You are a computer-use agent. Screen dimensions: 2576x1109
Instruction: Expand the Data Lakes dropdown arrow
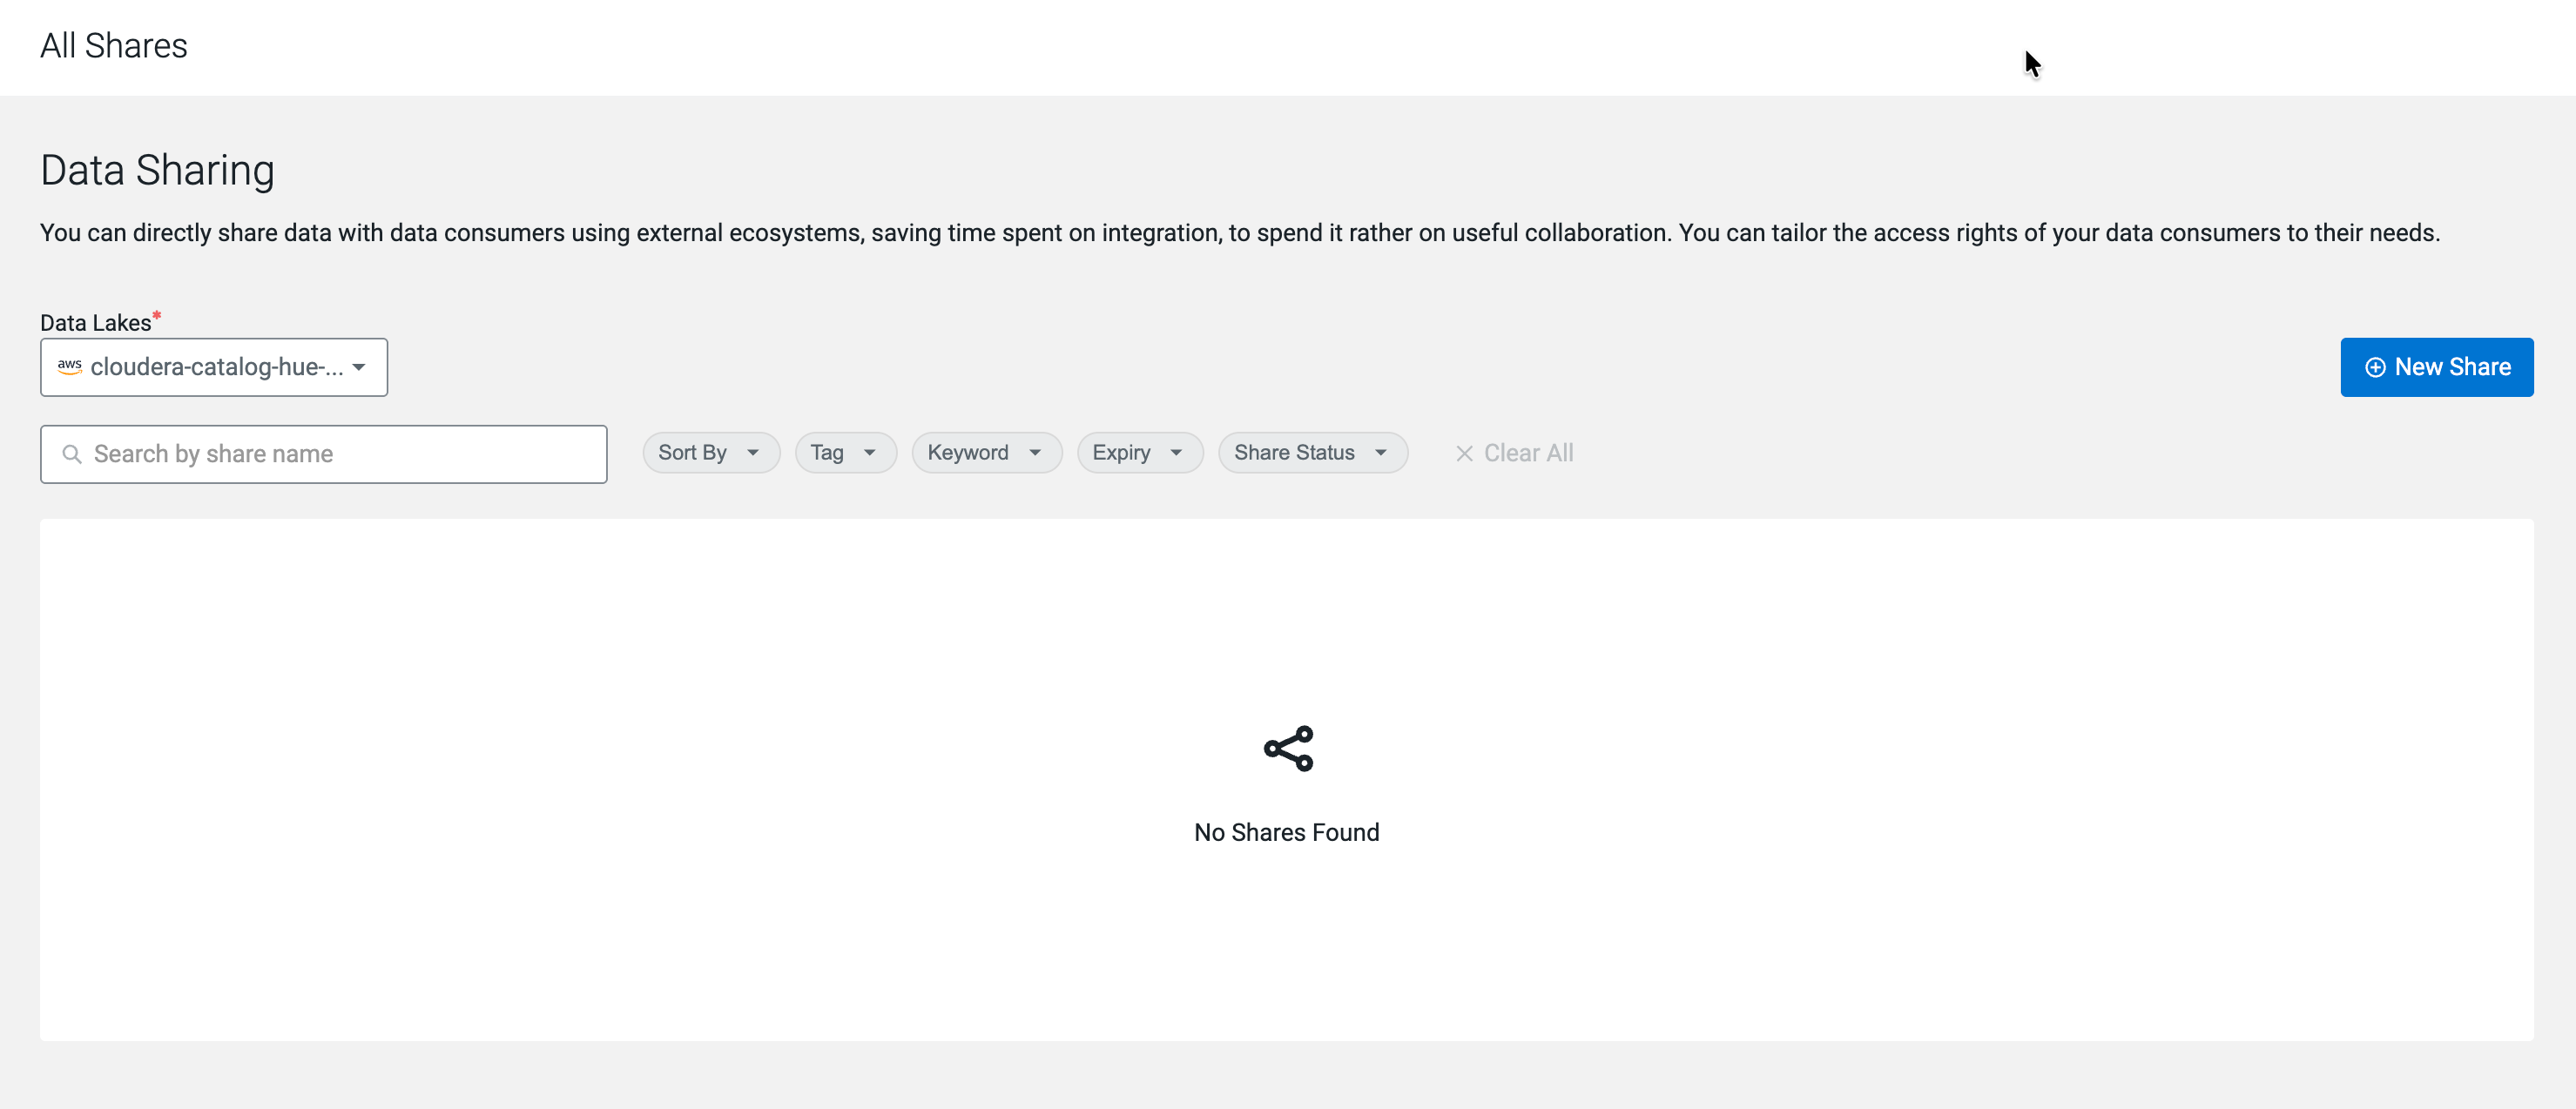[x=359, y=367]
